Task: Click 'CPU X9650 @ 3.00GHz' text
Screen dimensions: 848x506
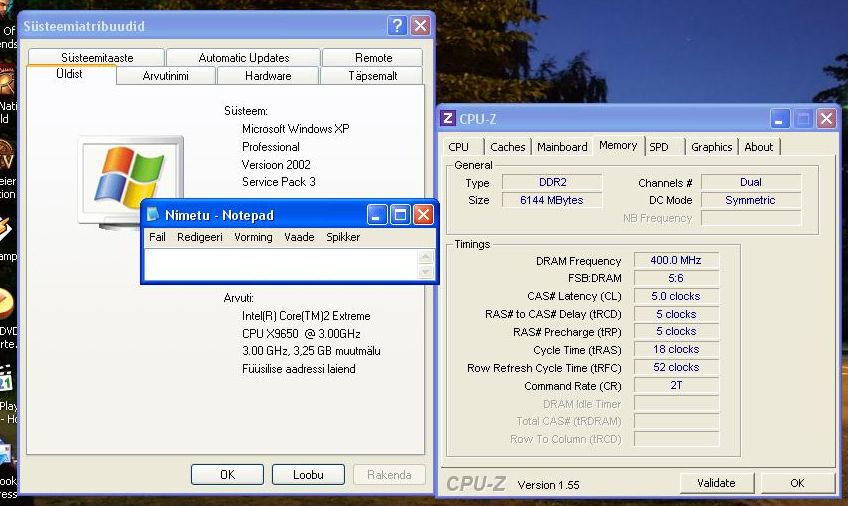Action: 301,334
